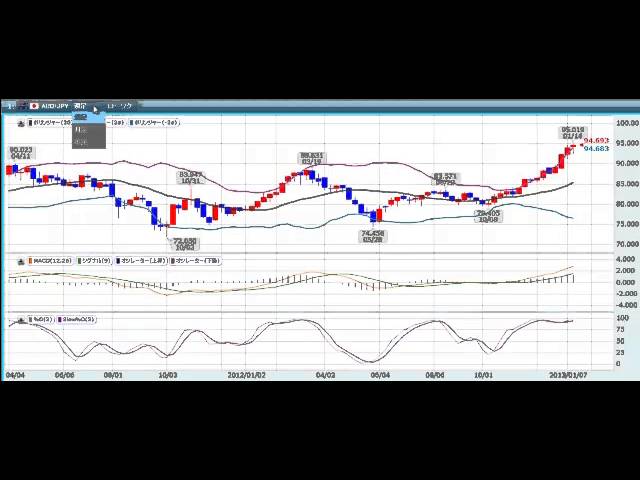Toggle the SlowD(3) stochastic legend
640x480 pixels.
[78, 320]
